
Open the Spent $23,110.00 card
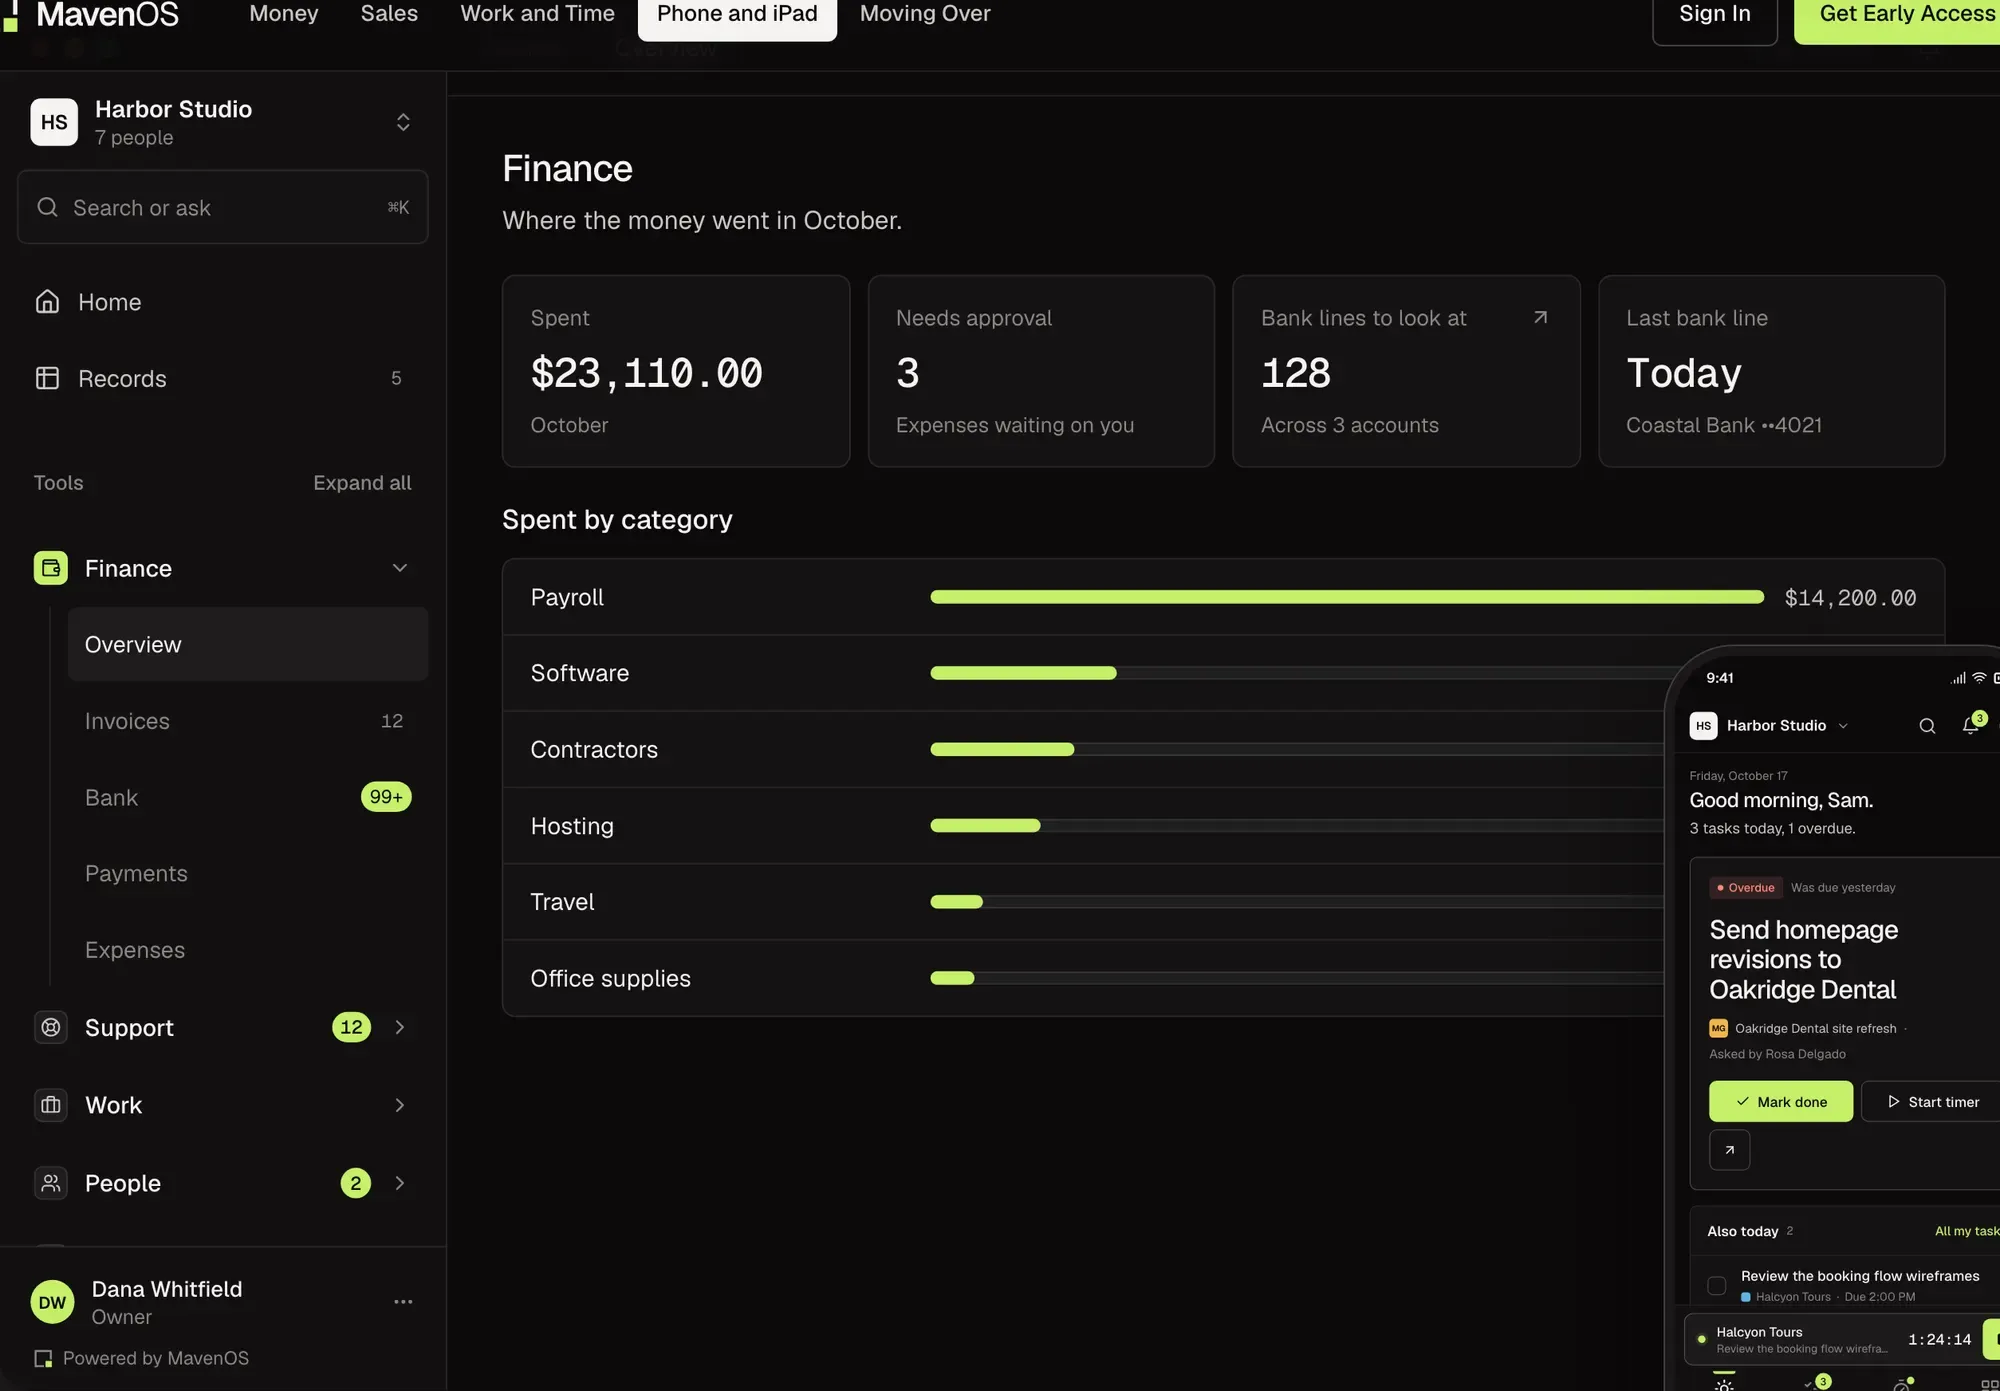click(x=676, y=371)
